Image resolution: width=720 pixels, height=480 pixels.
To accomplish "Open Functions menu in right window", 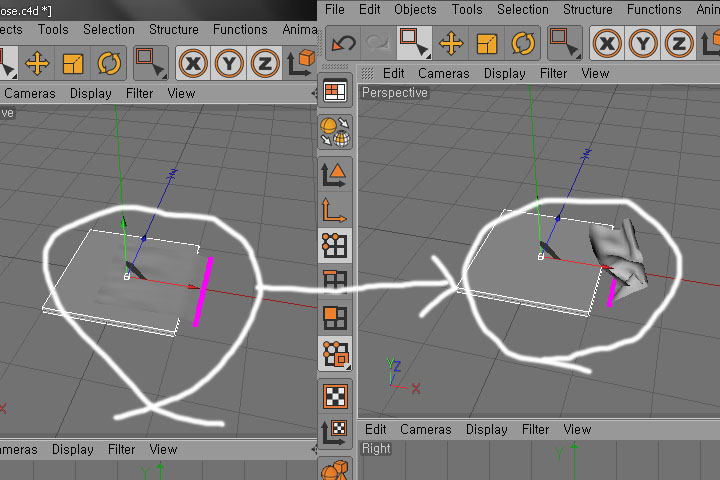I will pyautogui.click(x=654, y=9).
